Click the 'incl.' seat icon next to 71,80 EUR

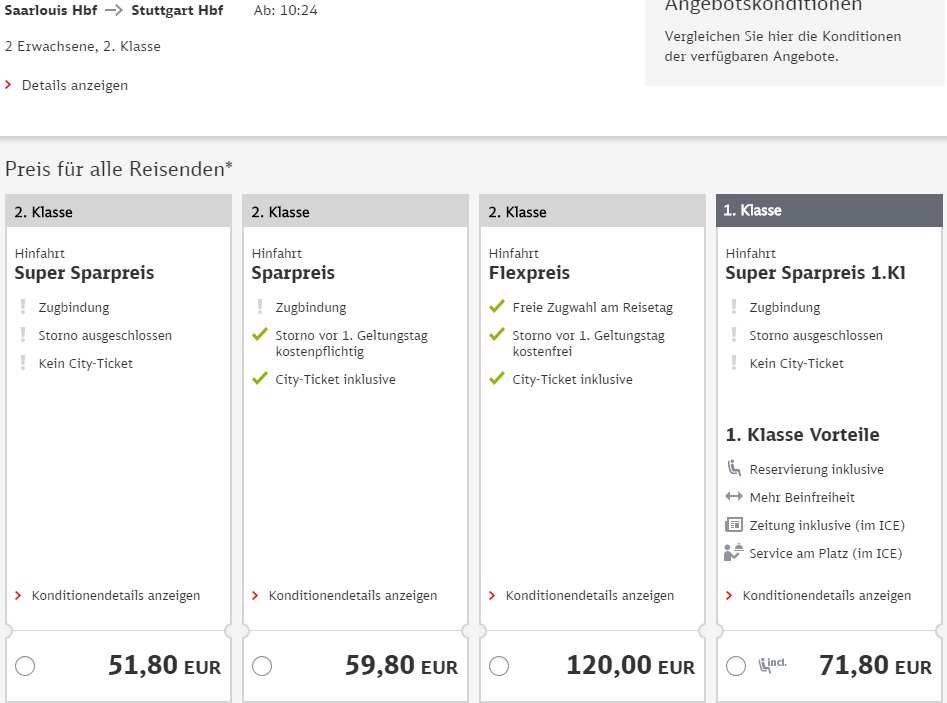772,665
